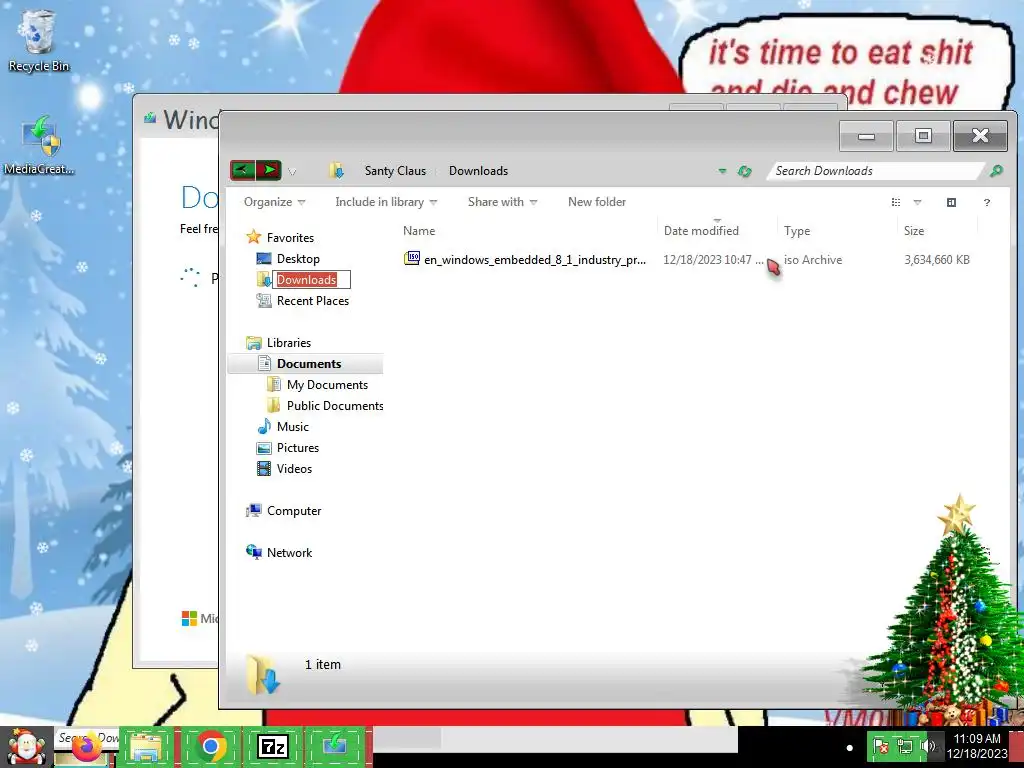Click the Downloads folder icon in address bar
This screenshot has width=1024, height=768.
(x=336, y=170)
